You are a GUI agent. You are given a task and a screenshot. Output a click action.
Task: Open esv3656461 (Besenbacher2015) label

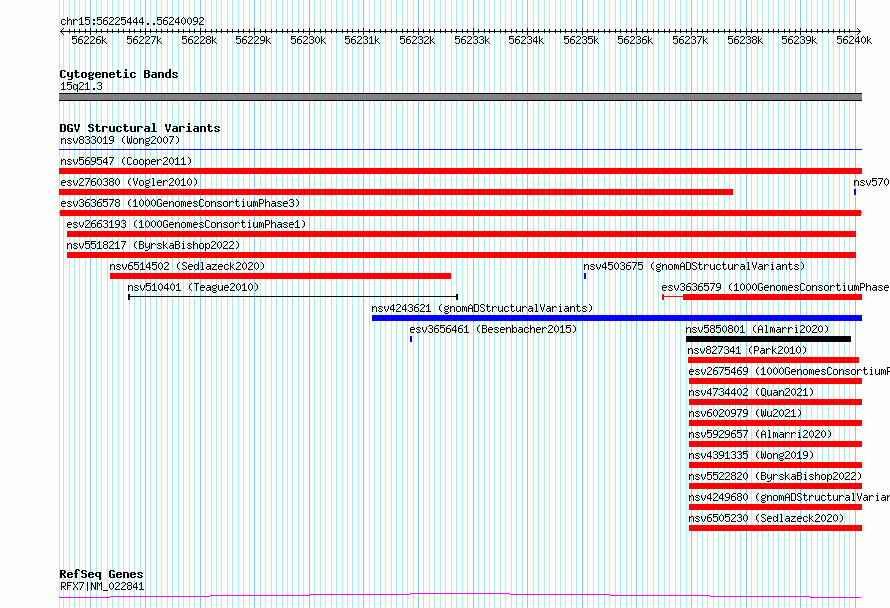tap(493, 329)
